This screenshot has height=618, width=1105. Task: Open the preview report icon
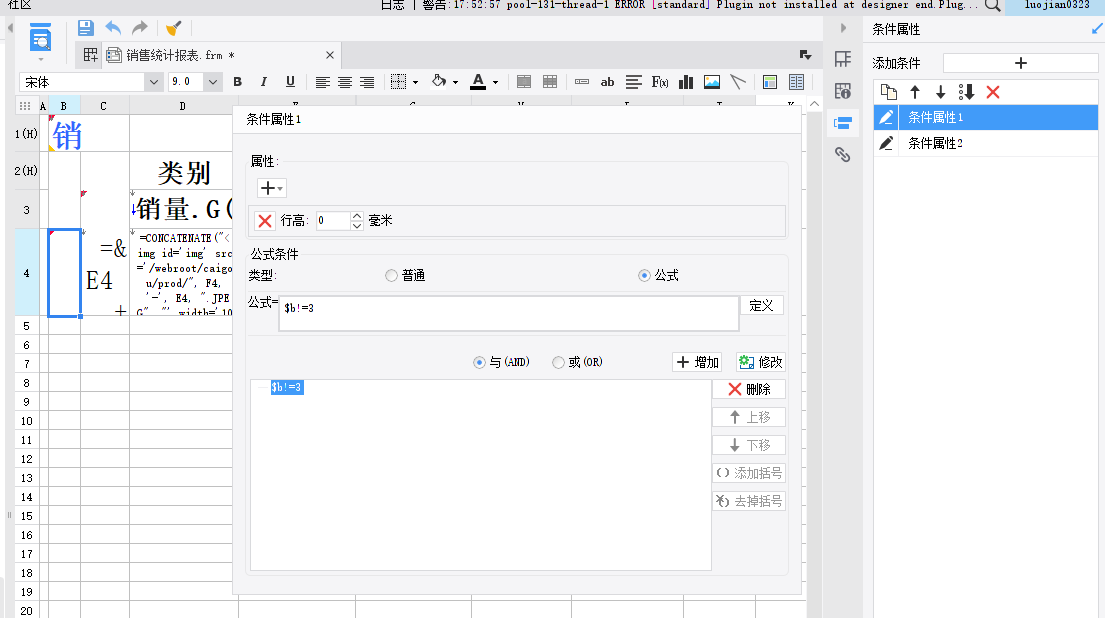tap(40, 37)
